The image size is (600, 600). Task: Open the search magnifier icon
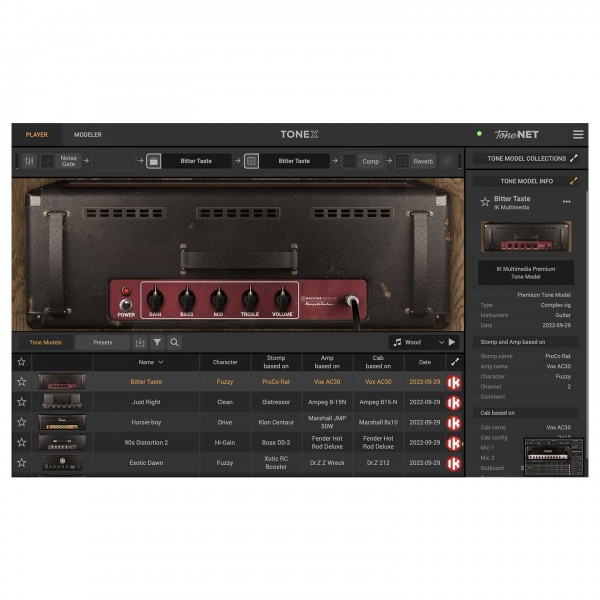coord(174,342)
